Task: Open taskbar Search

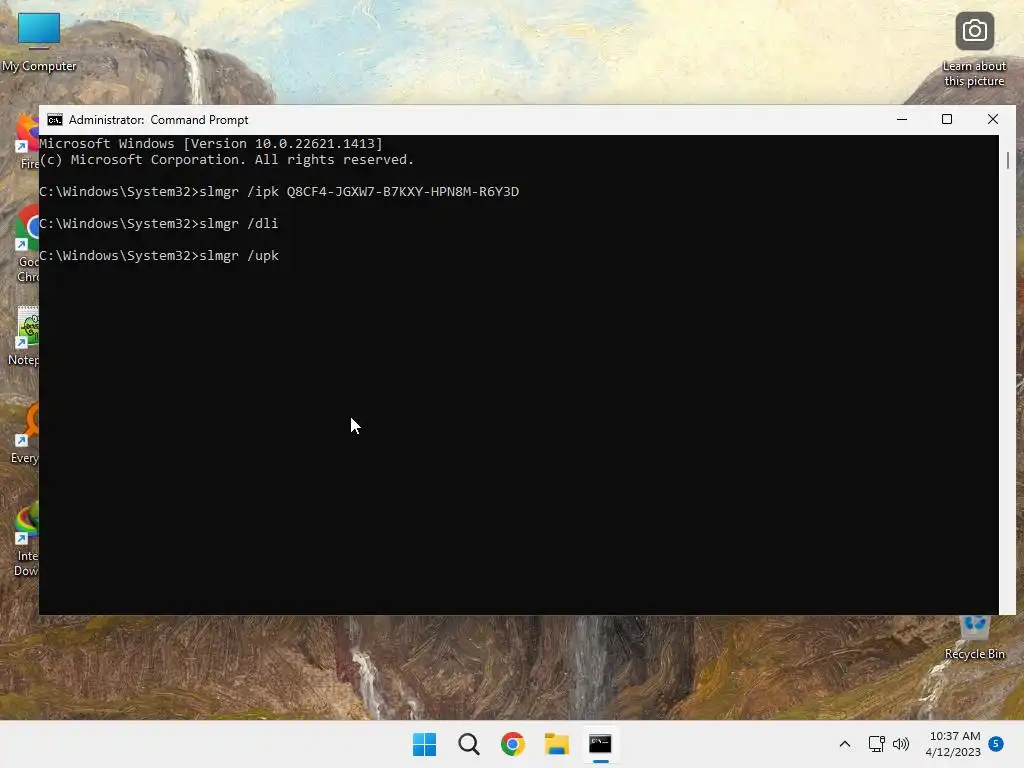Action: tap(468, 744)
